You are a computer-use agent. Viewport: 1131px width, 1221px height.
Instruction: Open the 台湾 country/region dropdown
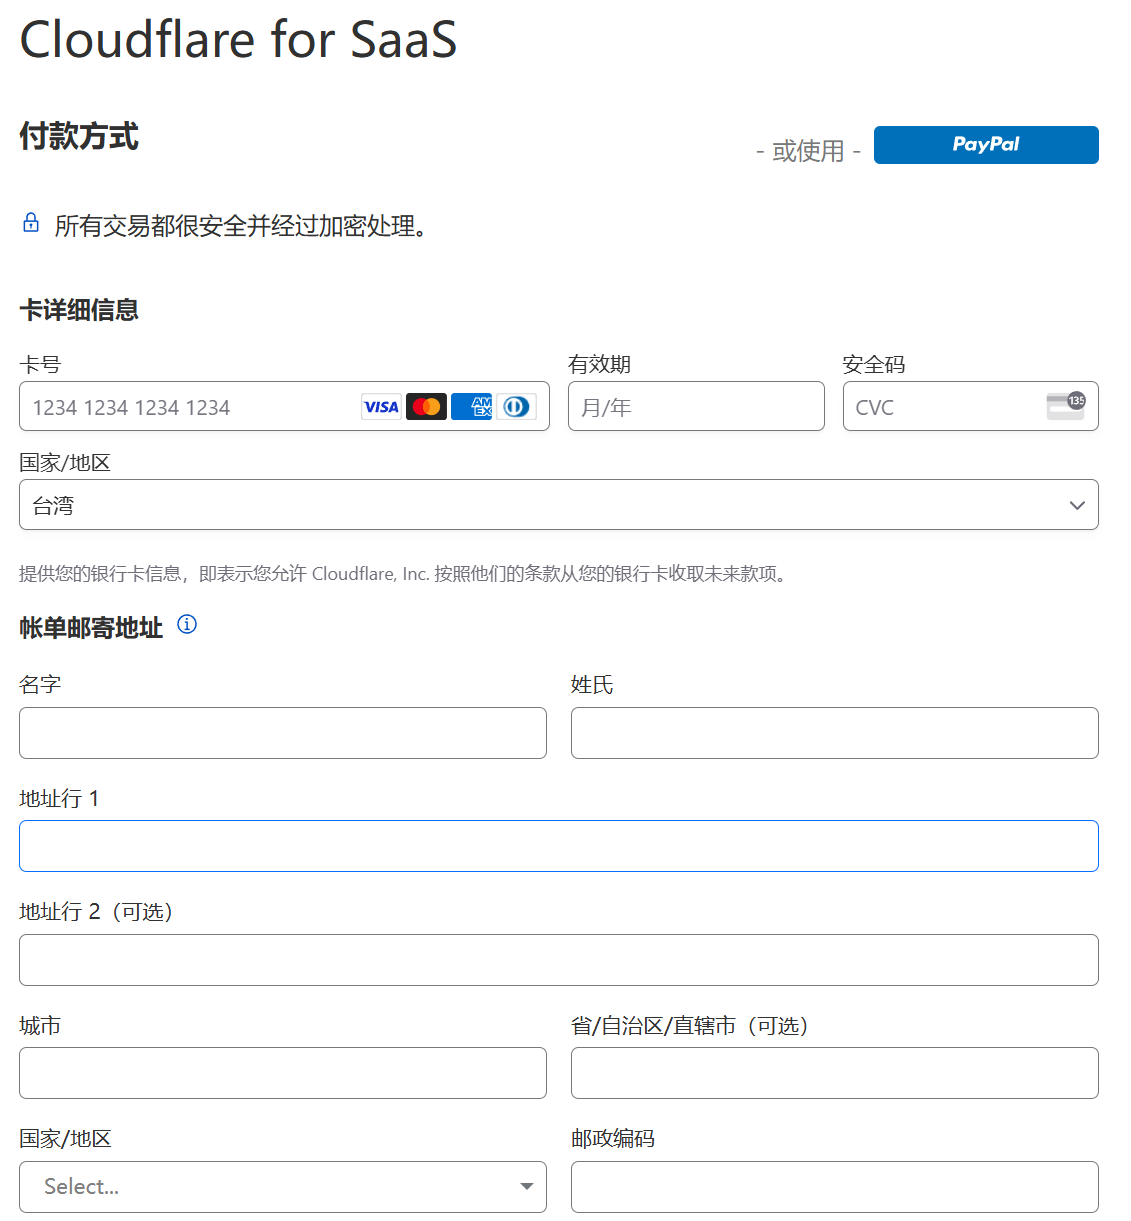(x=558, y=504)
